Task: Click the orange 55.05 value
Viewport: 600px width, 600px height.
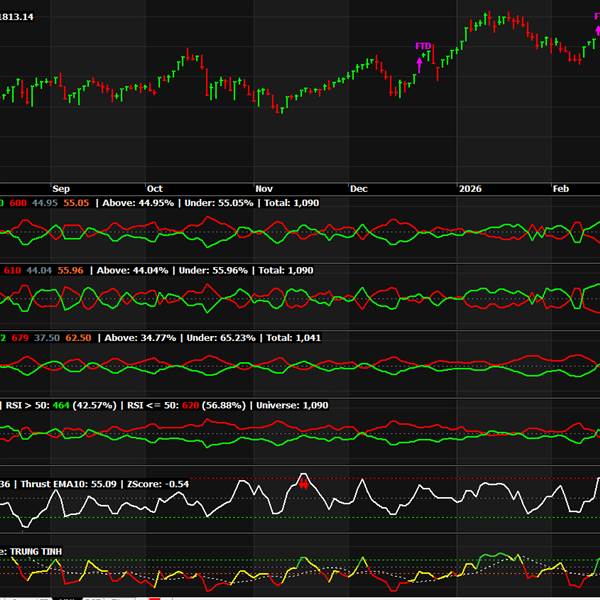Action: point(76,203)
